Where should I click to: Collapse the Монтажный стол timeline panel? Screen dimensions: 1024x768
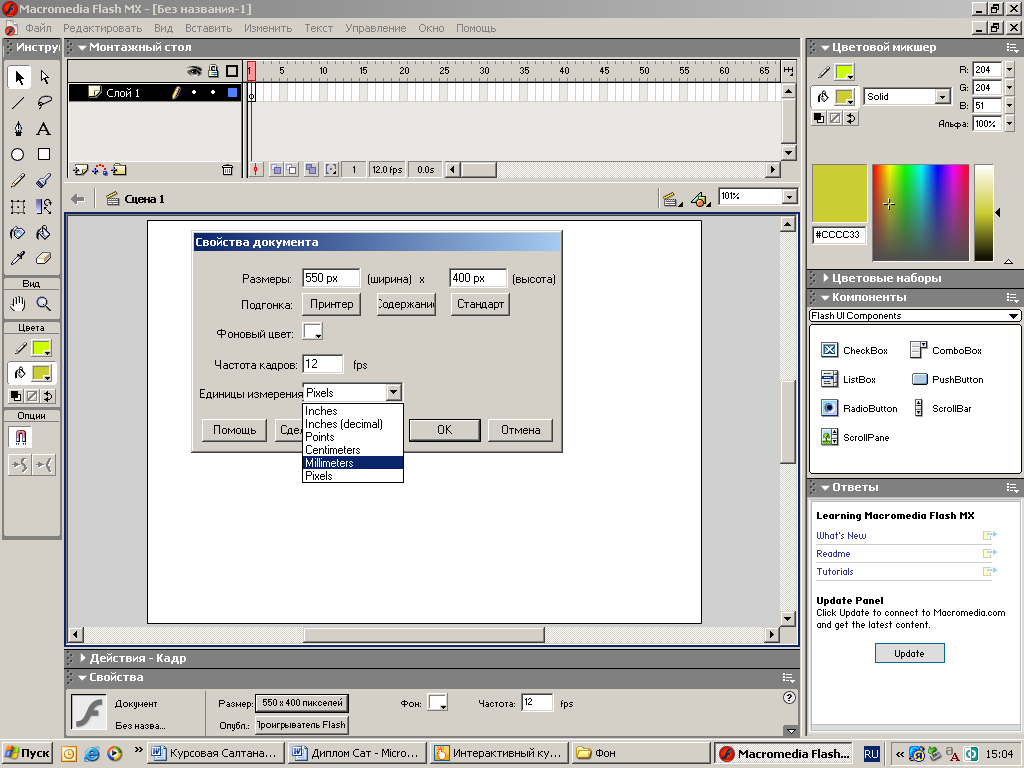[82, 48]
